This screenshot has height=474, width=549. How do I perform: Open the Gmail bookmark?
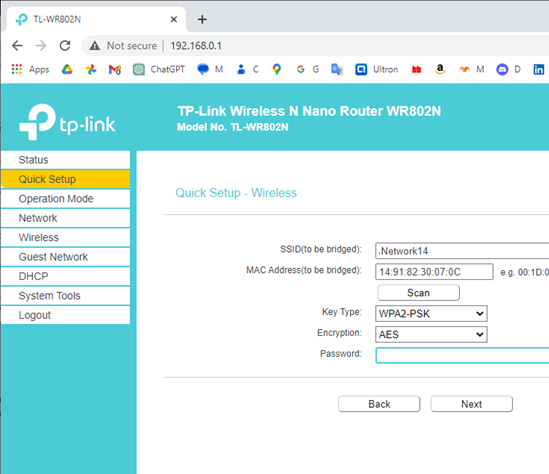115,70
